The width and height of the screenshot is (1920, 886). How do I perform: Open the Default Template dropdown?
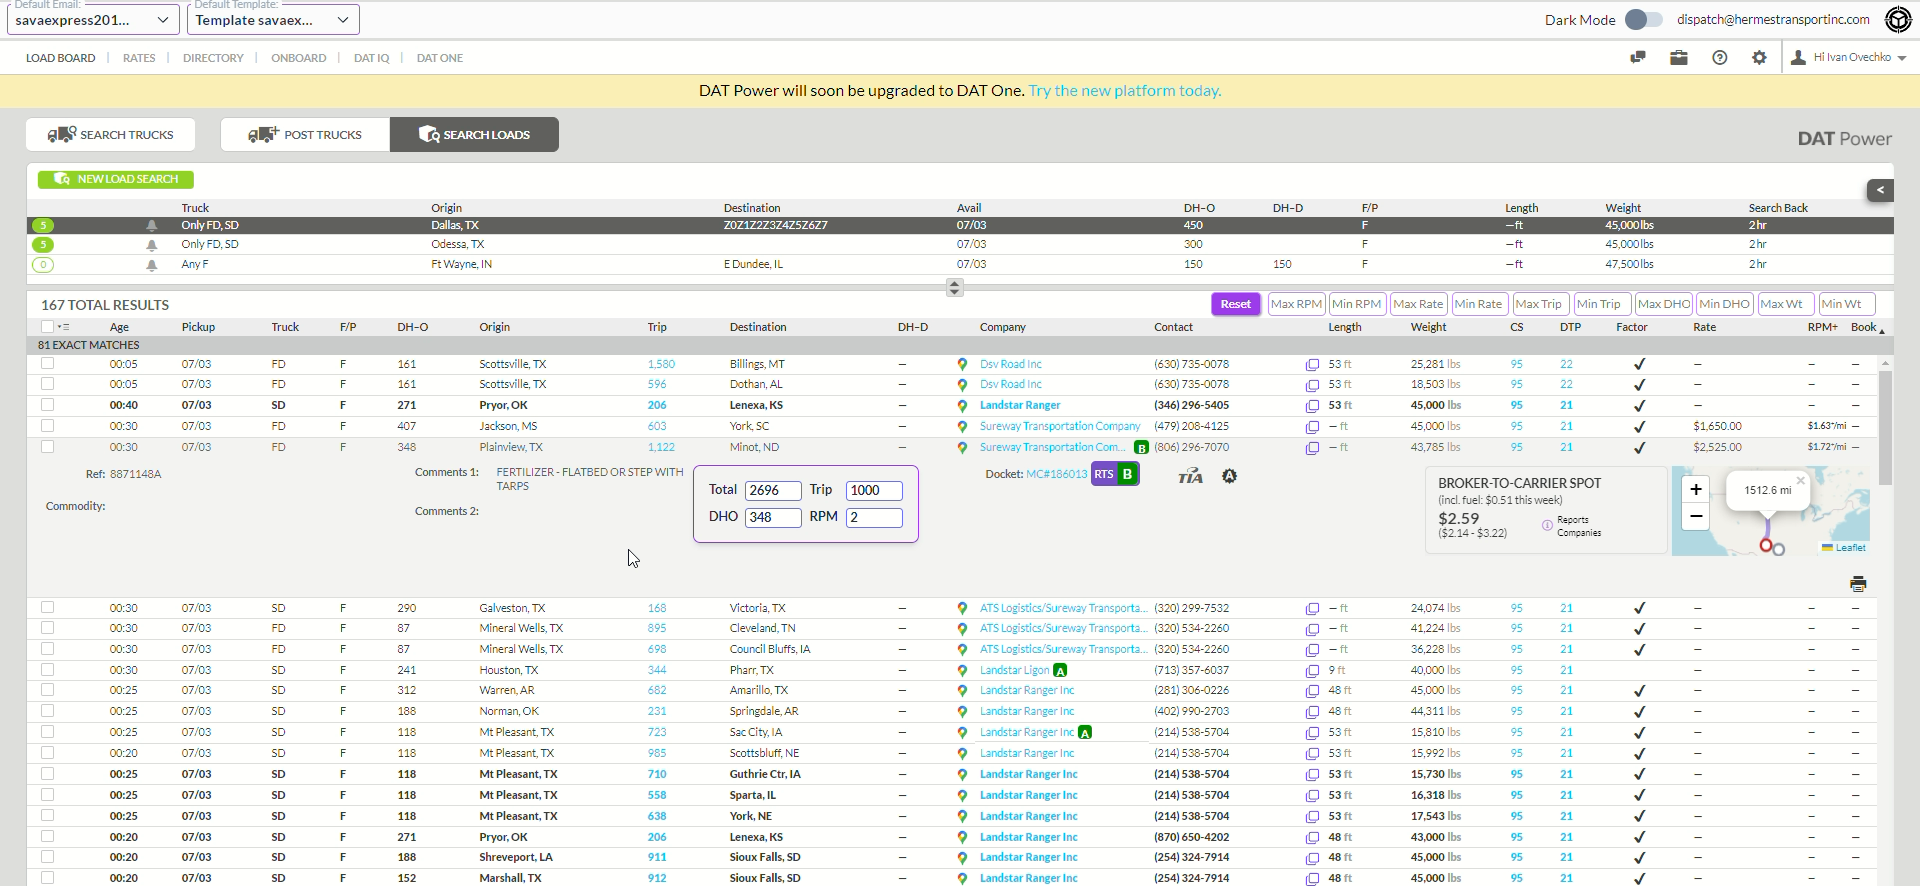(x=273, y=20)
